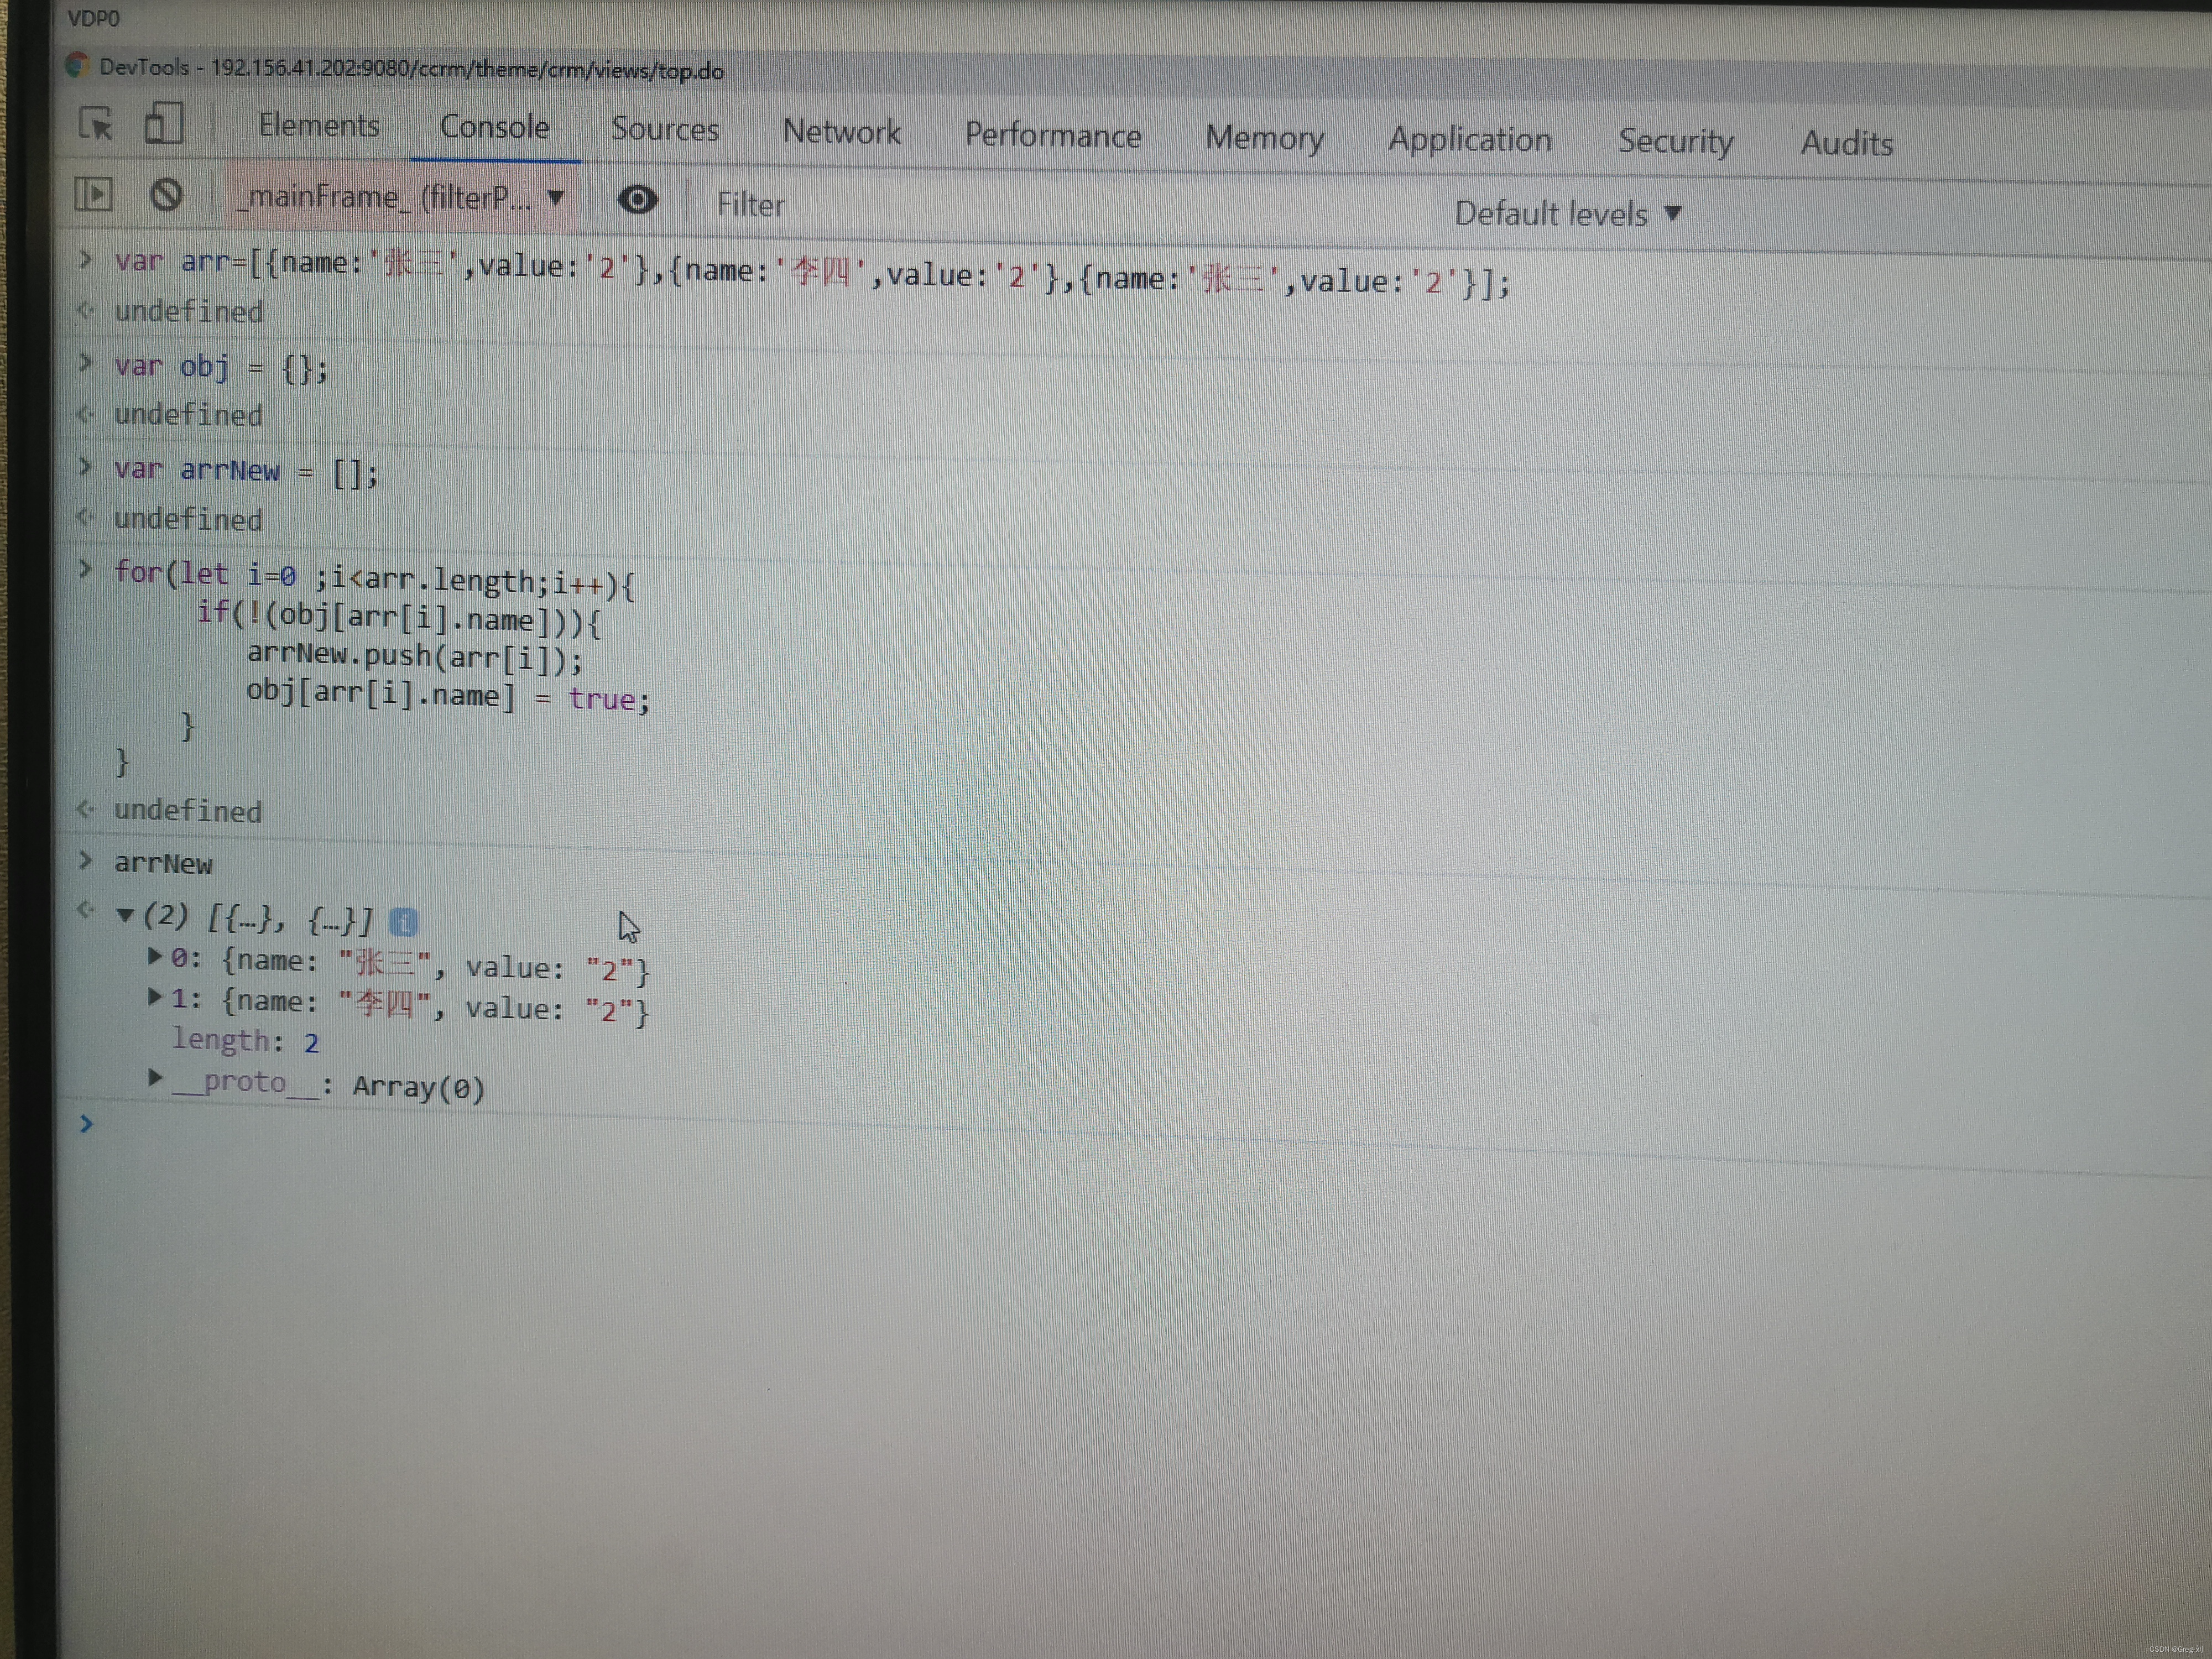Open the Application tab
Viewport: 2212px width, 1659px height.
click(1469, 139)
